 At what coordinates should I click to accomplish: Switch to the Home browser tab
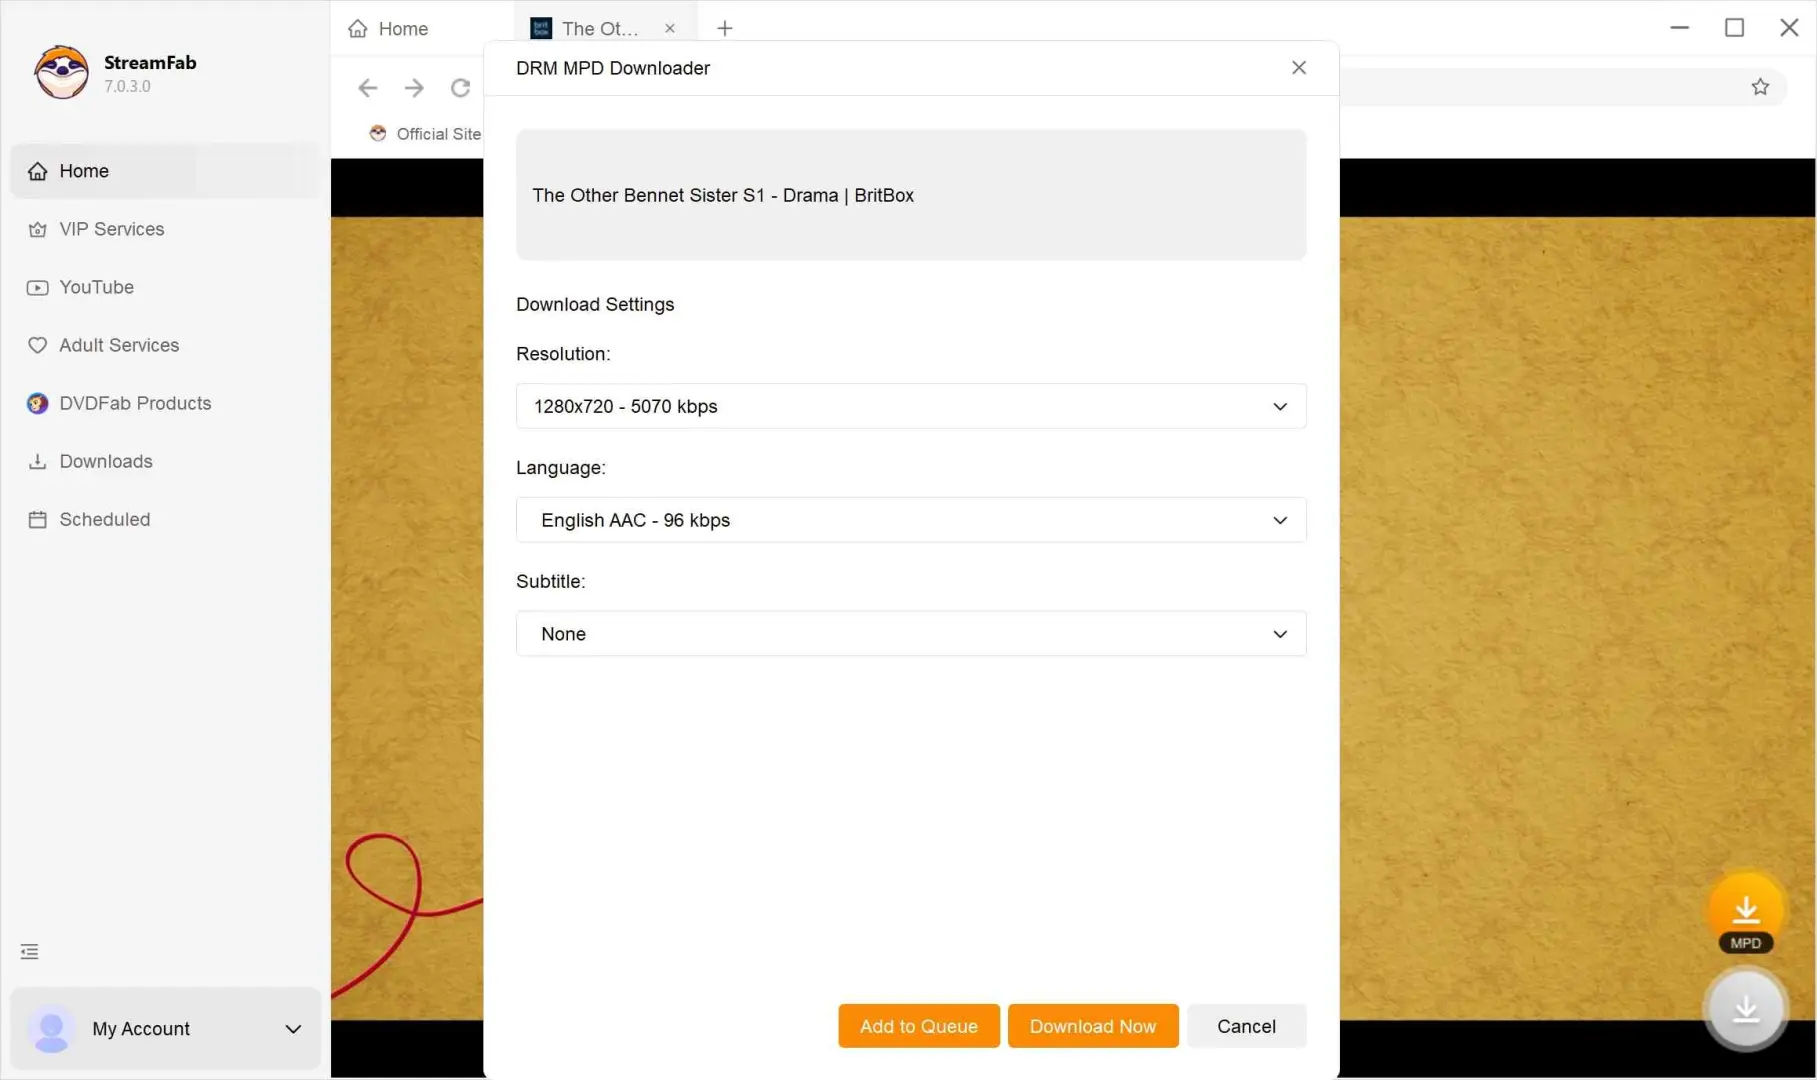pos(388,28)
